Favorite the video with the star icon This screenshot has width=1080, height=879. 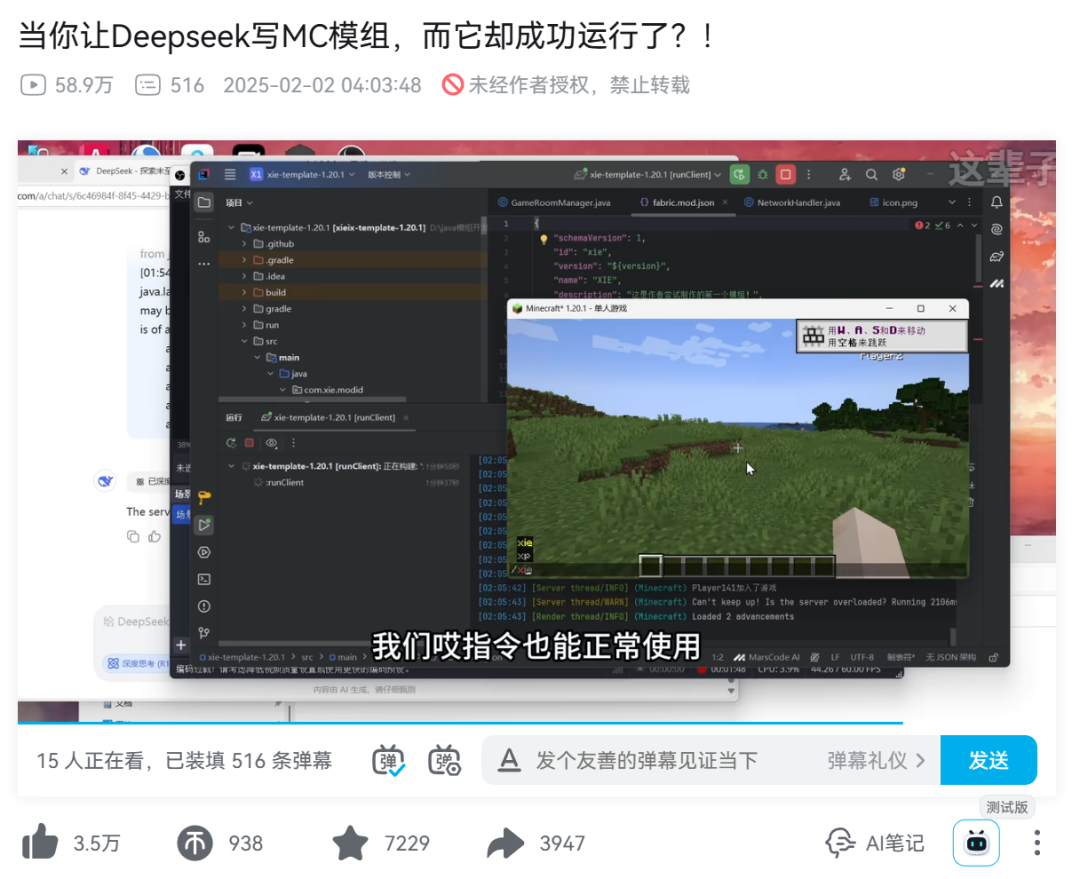pyautogui.click(x=351, y=842)
